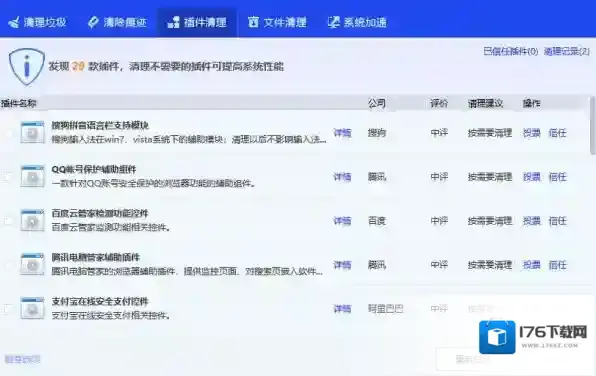Click 信任 for QQ账号保护辅助组件
The image size is (596, 376).
557,177
